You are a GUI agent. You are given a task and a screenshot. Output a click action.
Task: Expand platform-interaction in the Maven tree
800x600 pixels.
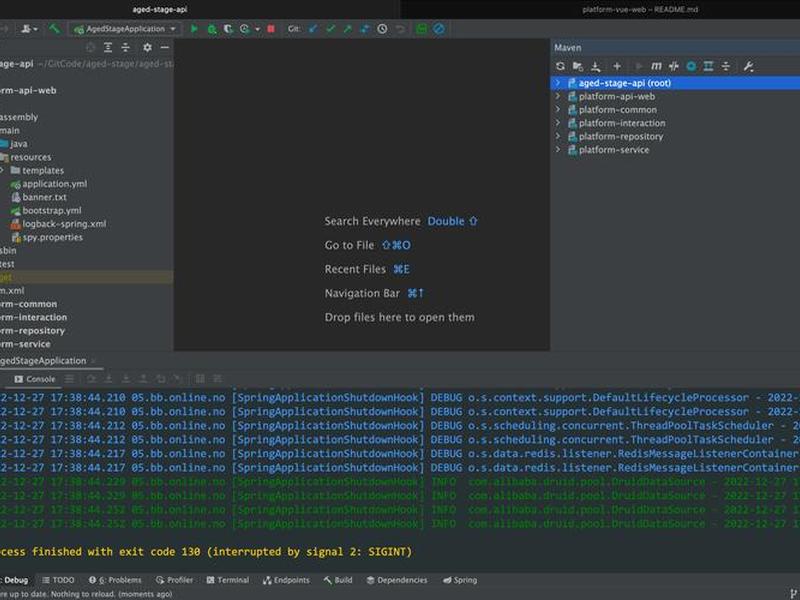(x=558, y=122)
